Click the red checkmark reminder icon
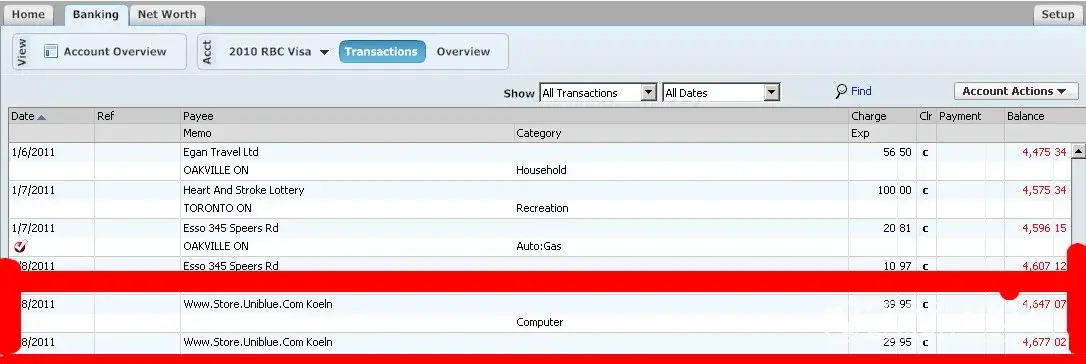 20,246
